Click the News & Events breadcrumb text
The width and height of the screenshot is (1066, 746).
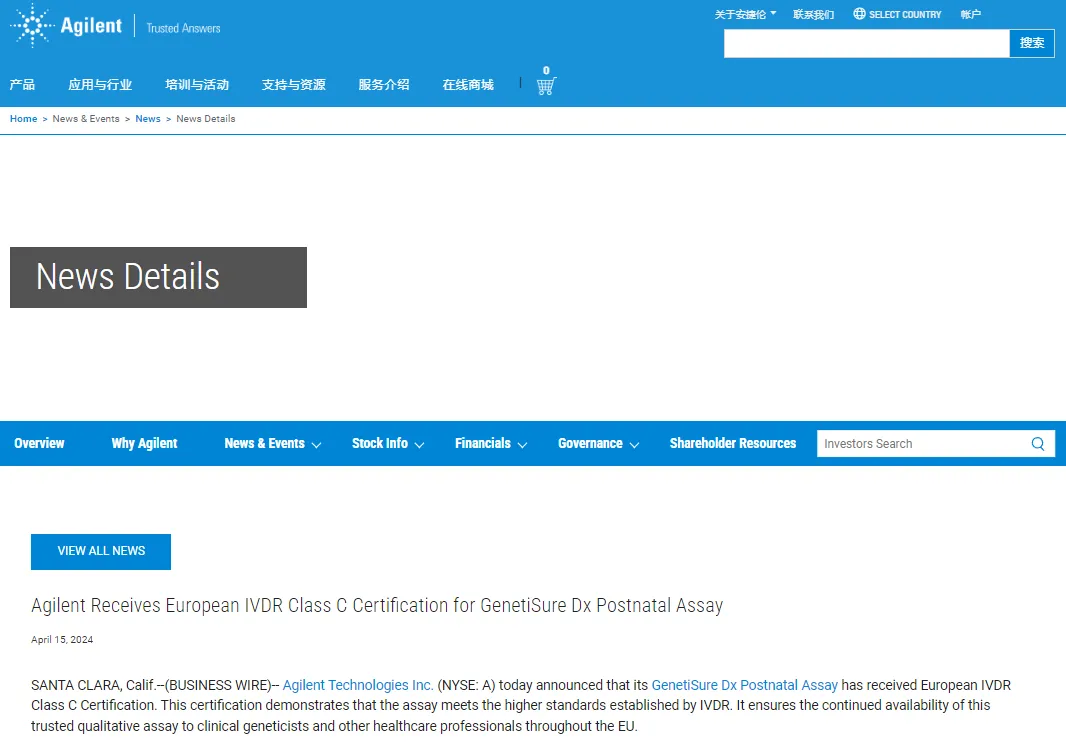pyautogui.click(x=86, y=118)
